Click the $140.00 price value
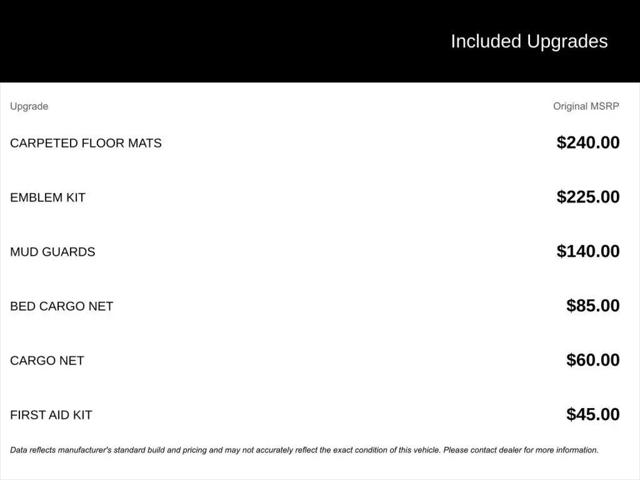 (x=588, y=251)
